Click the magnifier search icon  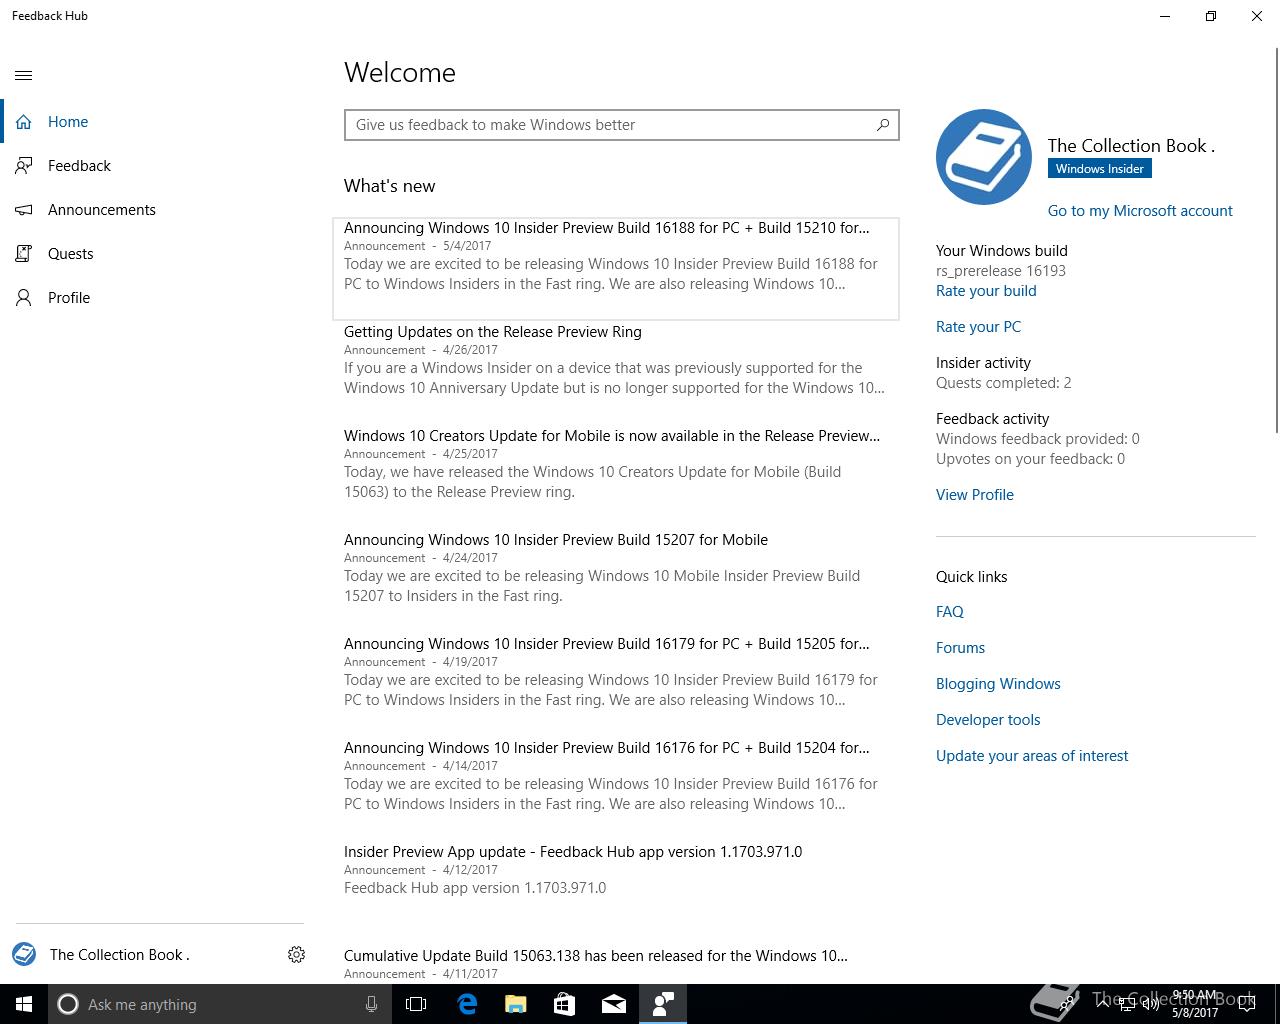click(x=883, y=125)
